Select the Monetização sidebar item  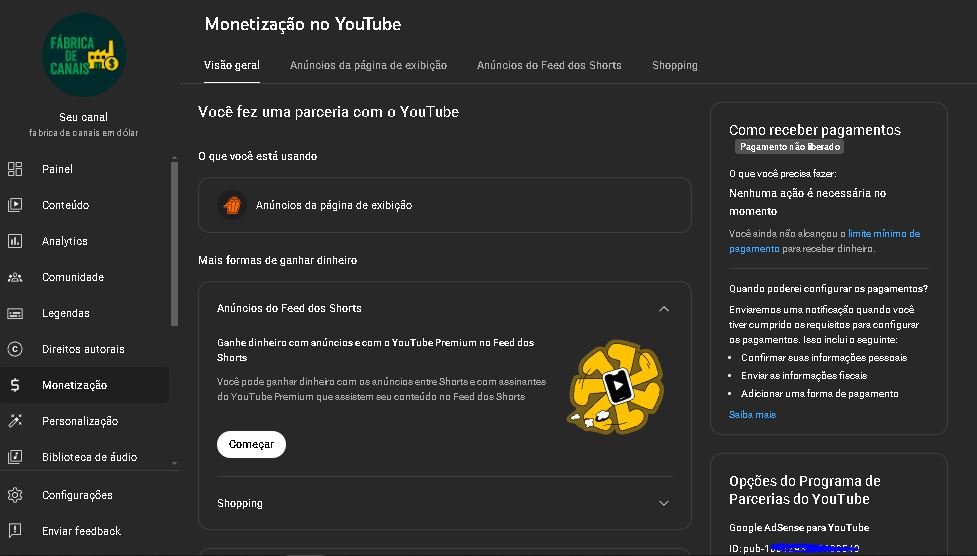click(85, 385)
